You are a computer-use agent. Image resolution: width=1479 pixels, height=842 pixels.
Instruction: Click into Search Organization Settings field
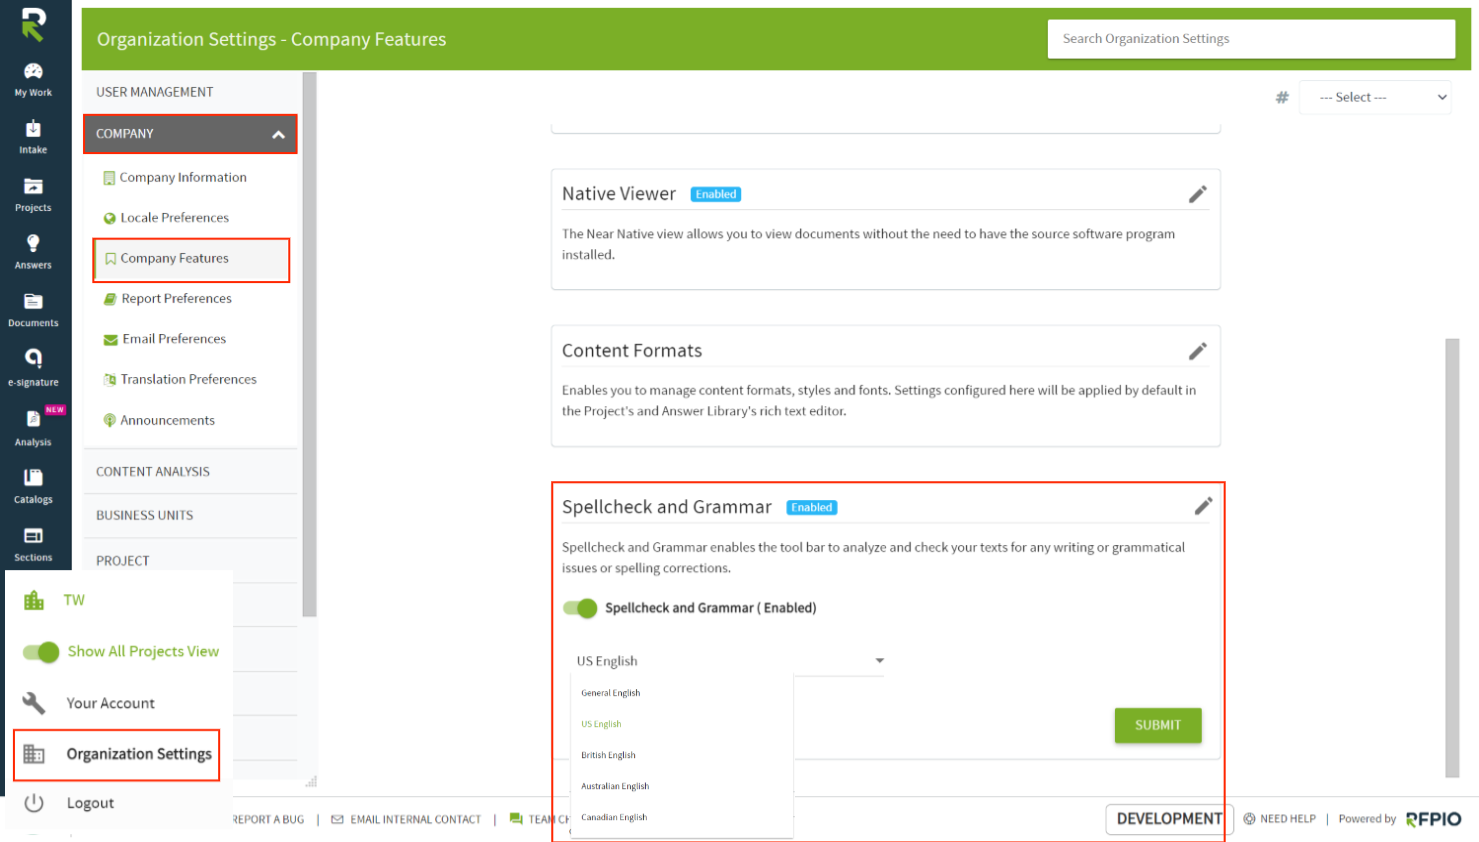1251,39
